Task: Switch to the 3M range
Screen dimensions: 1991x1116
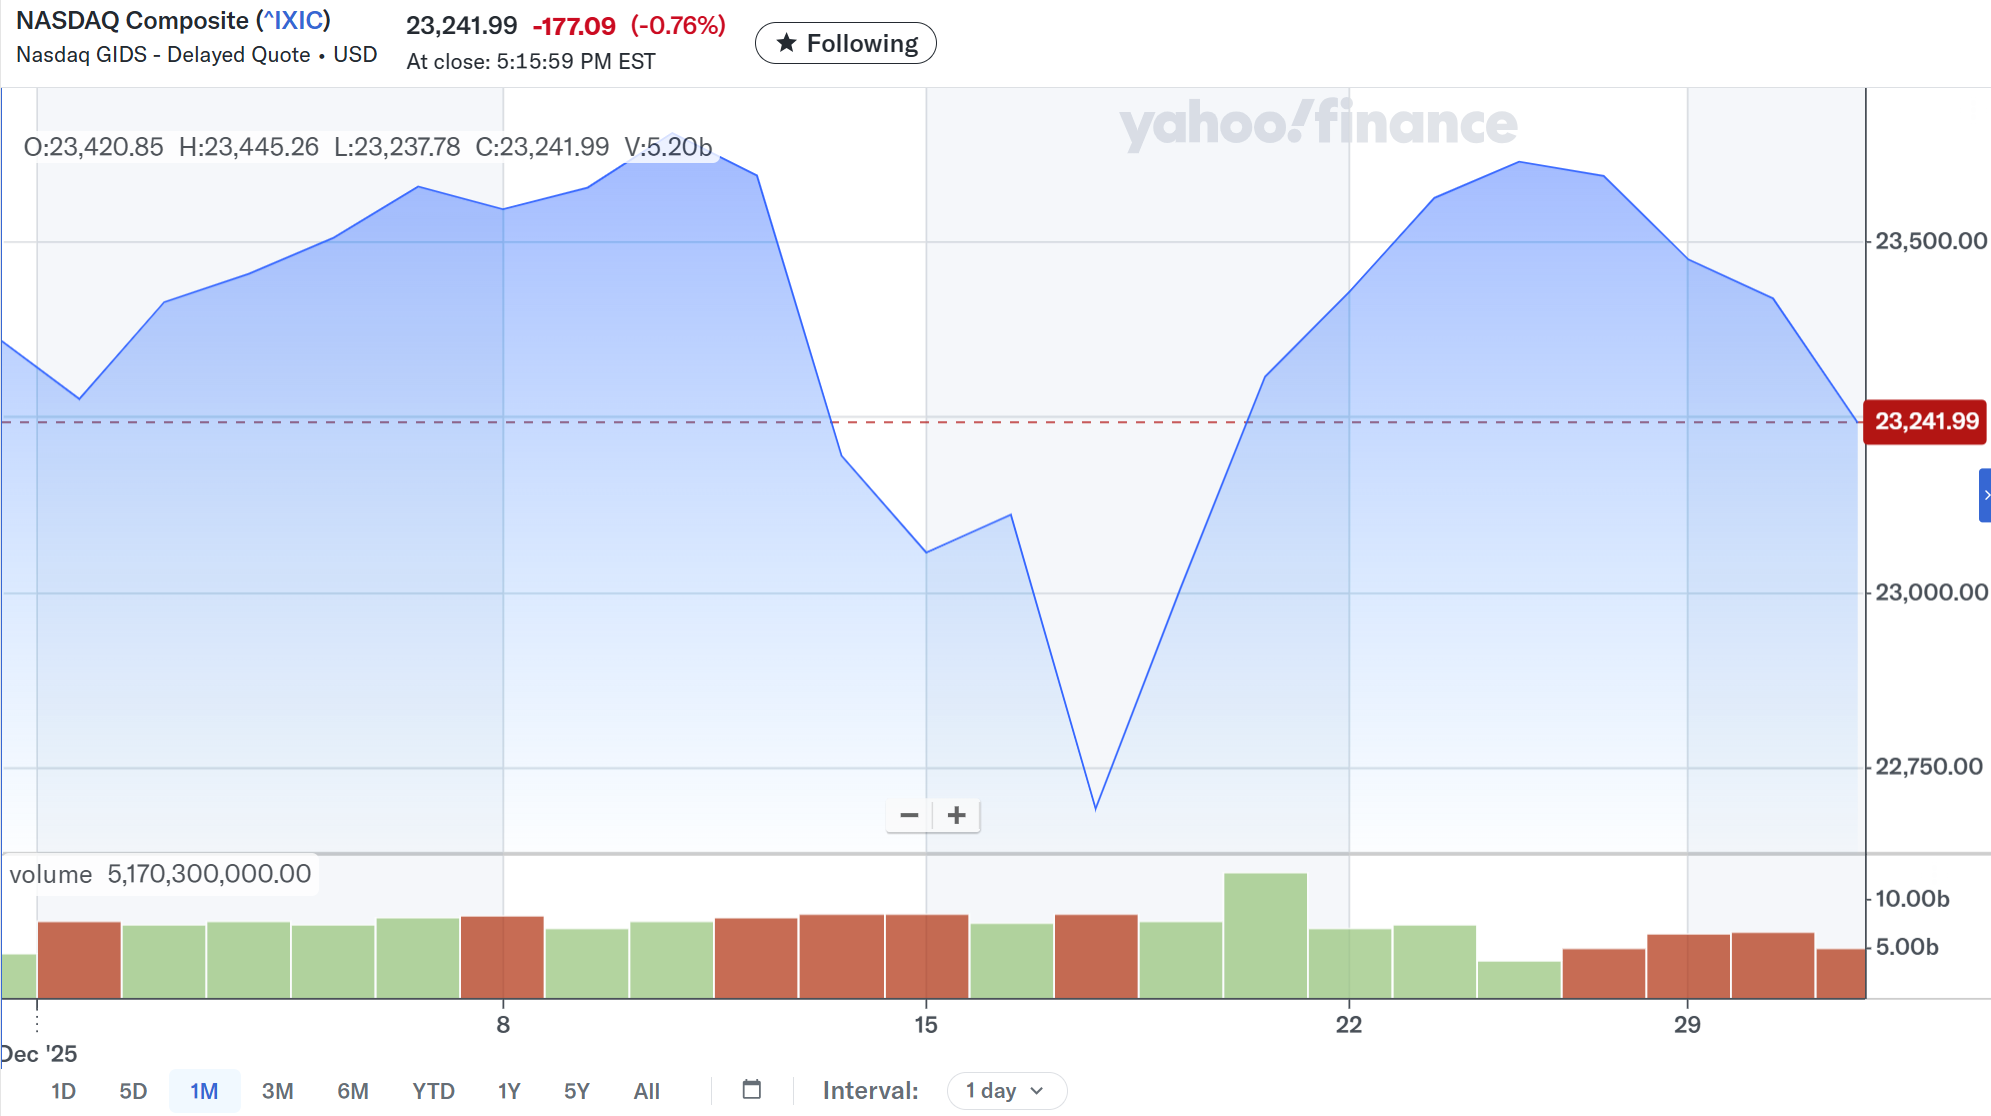Action: 277,1091
